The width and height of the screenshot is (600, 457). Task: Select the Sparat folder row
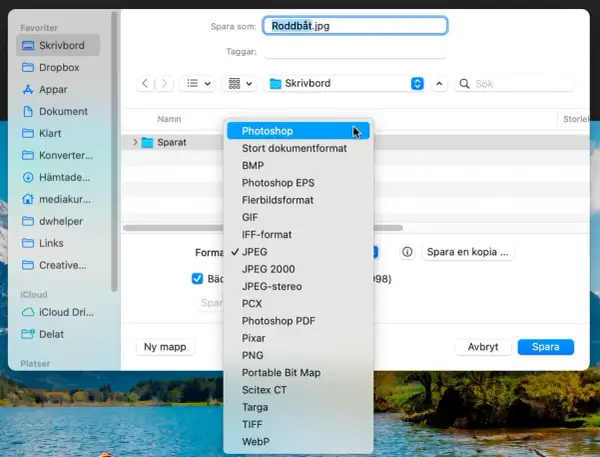coord(355,142)
